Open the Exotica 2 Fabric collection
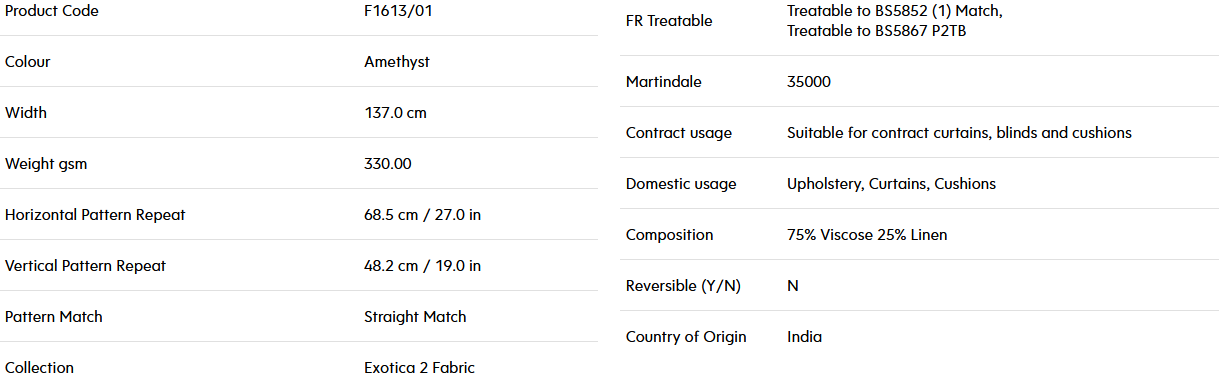 420,368
